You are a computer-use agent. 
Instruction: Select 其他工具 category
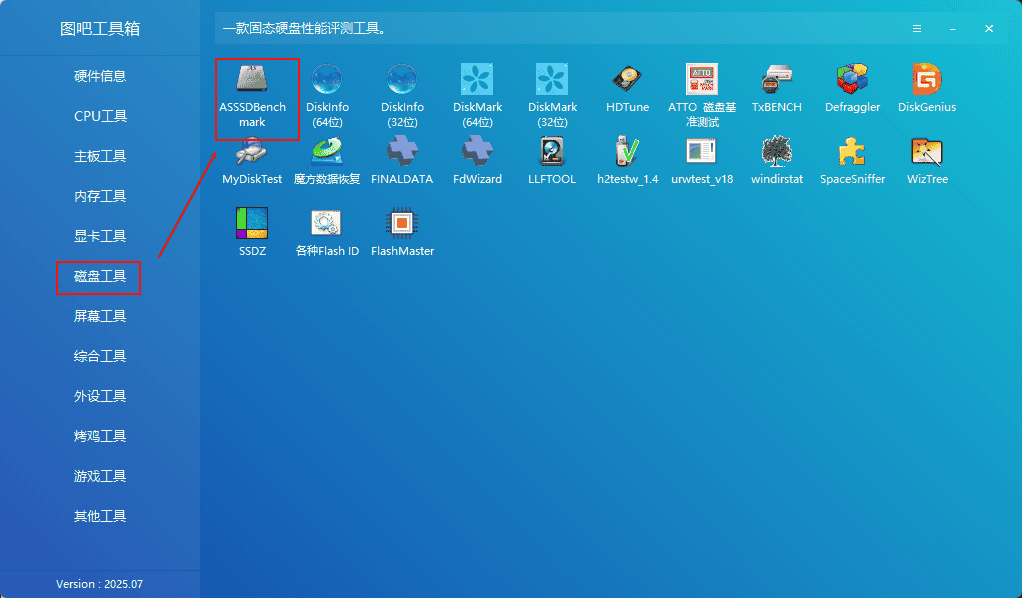coord(100,516)
